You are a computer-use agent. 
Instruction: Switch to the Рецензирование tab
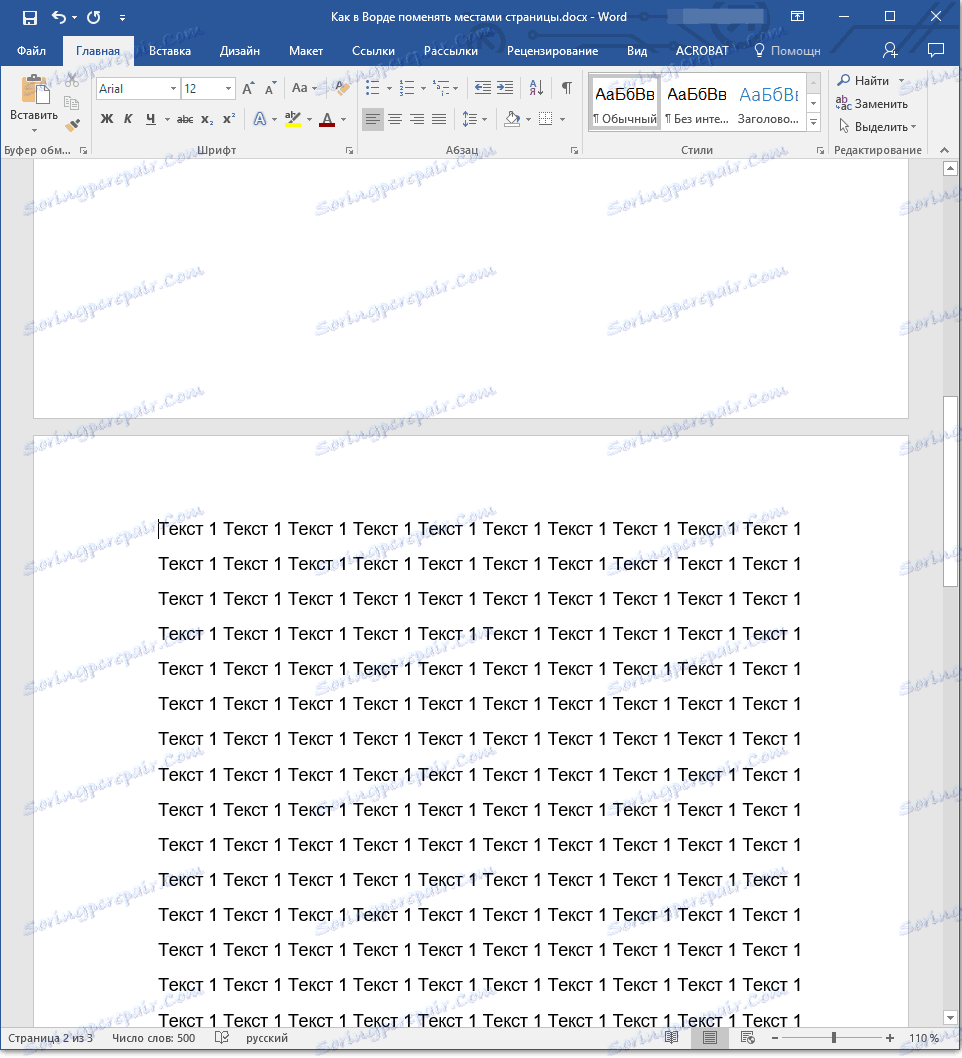point(553,51)
